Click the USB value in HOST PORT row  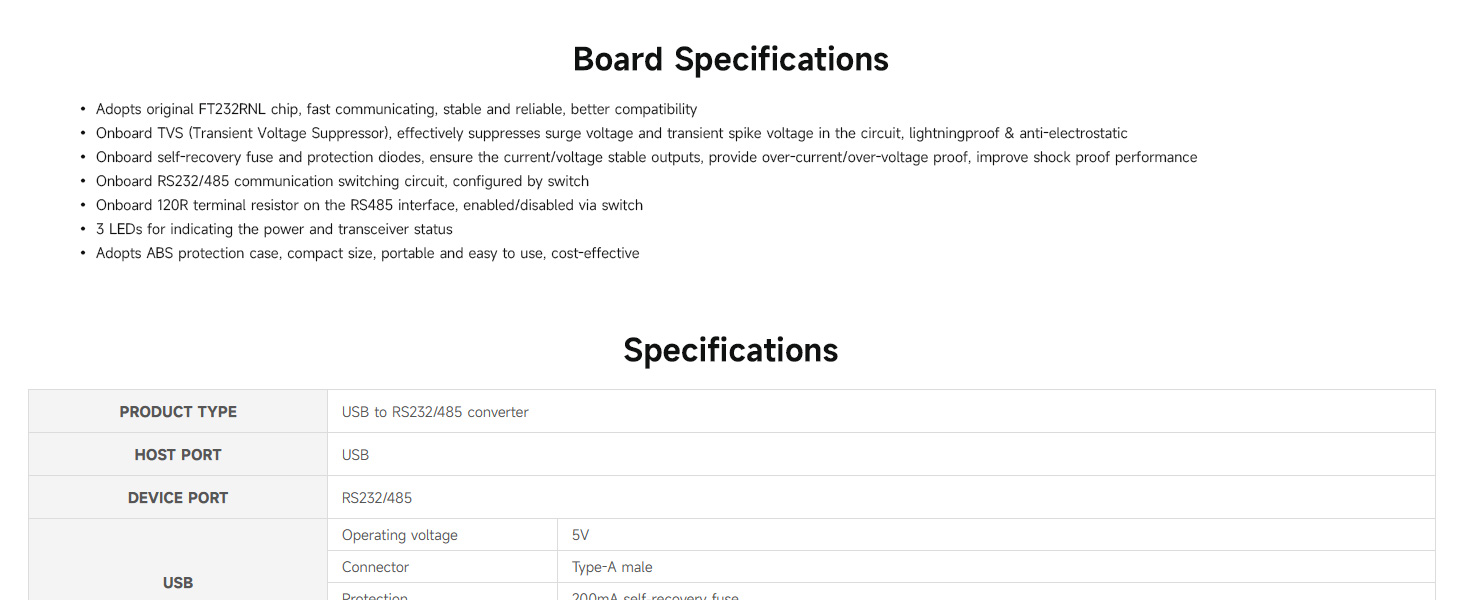[355, 455]
